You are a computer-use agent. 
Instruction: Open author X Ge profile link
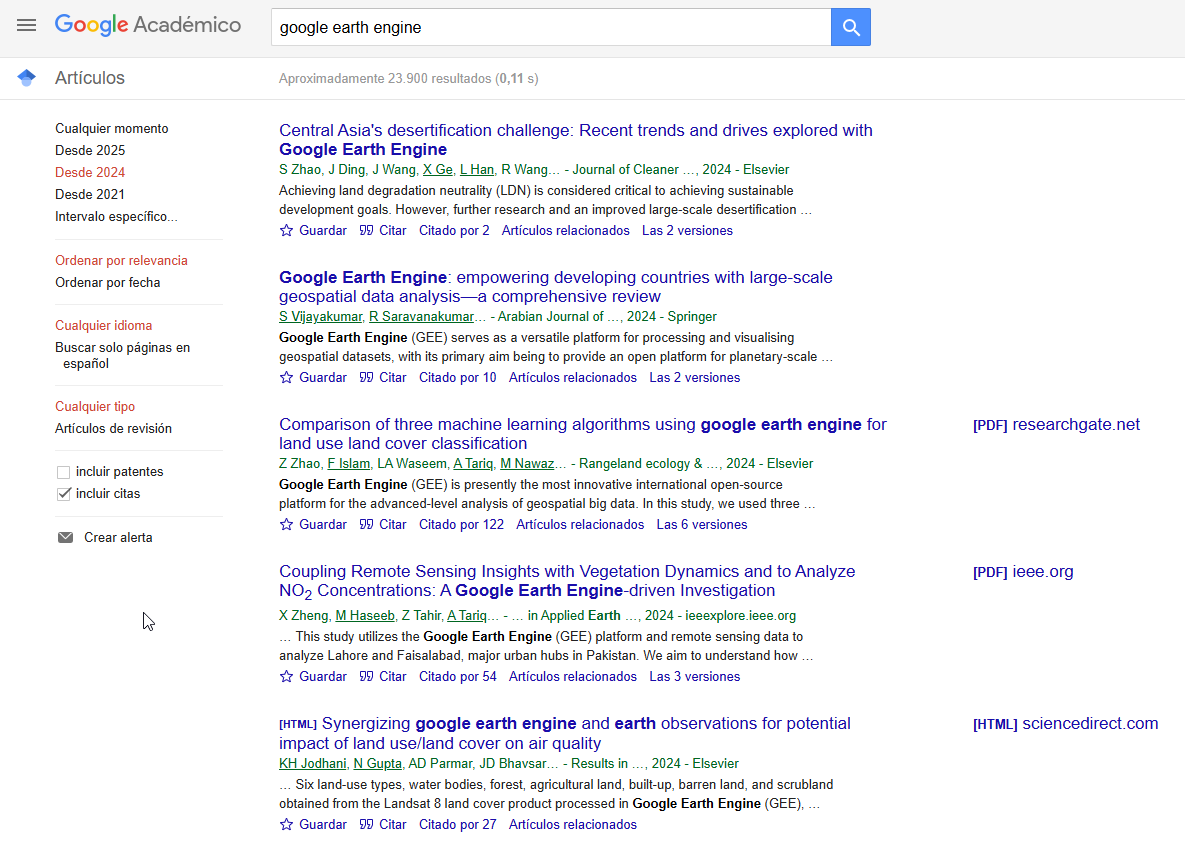(438, 169)
